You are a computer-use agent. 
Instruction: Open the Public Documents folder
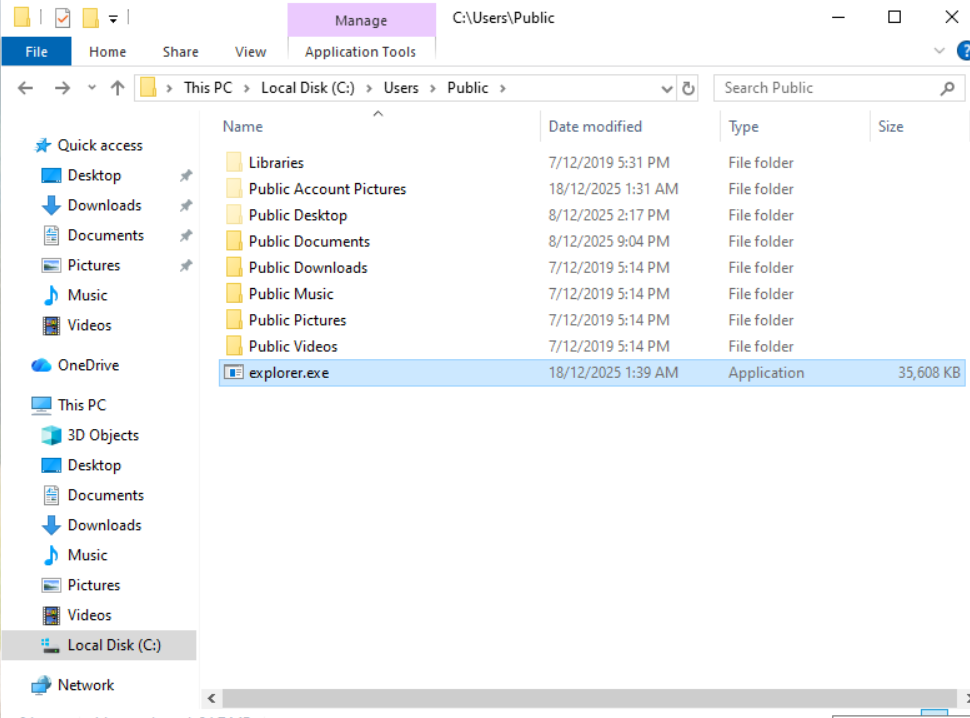pos(308,241)
